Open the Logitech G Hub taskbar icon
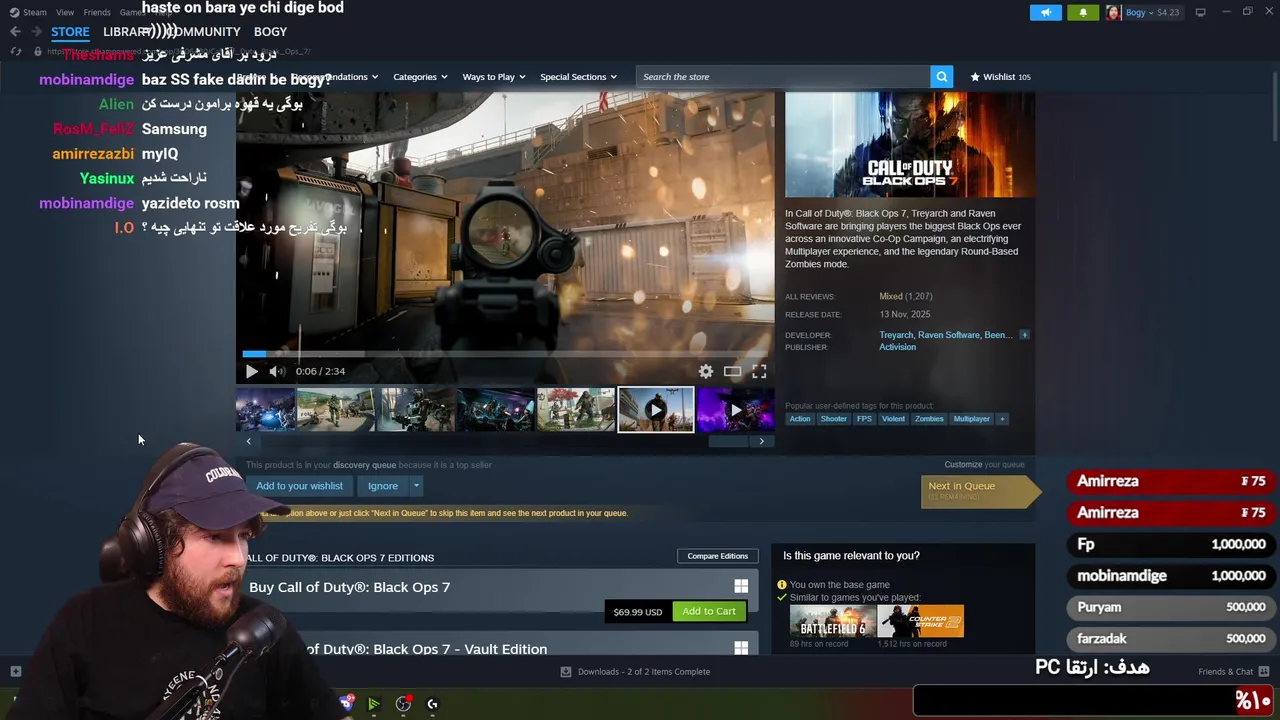Viewport: 1280px width, 720px height. [432, 704]
